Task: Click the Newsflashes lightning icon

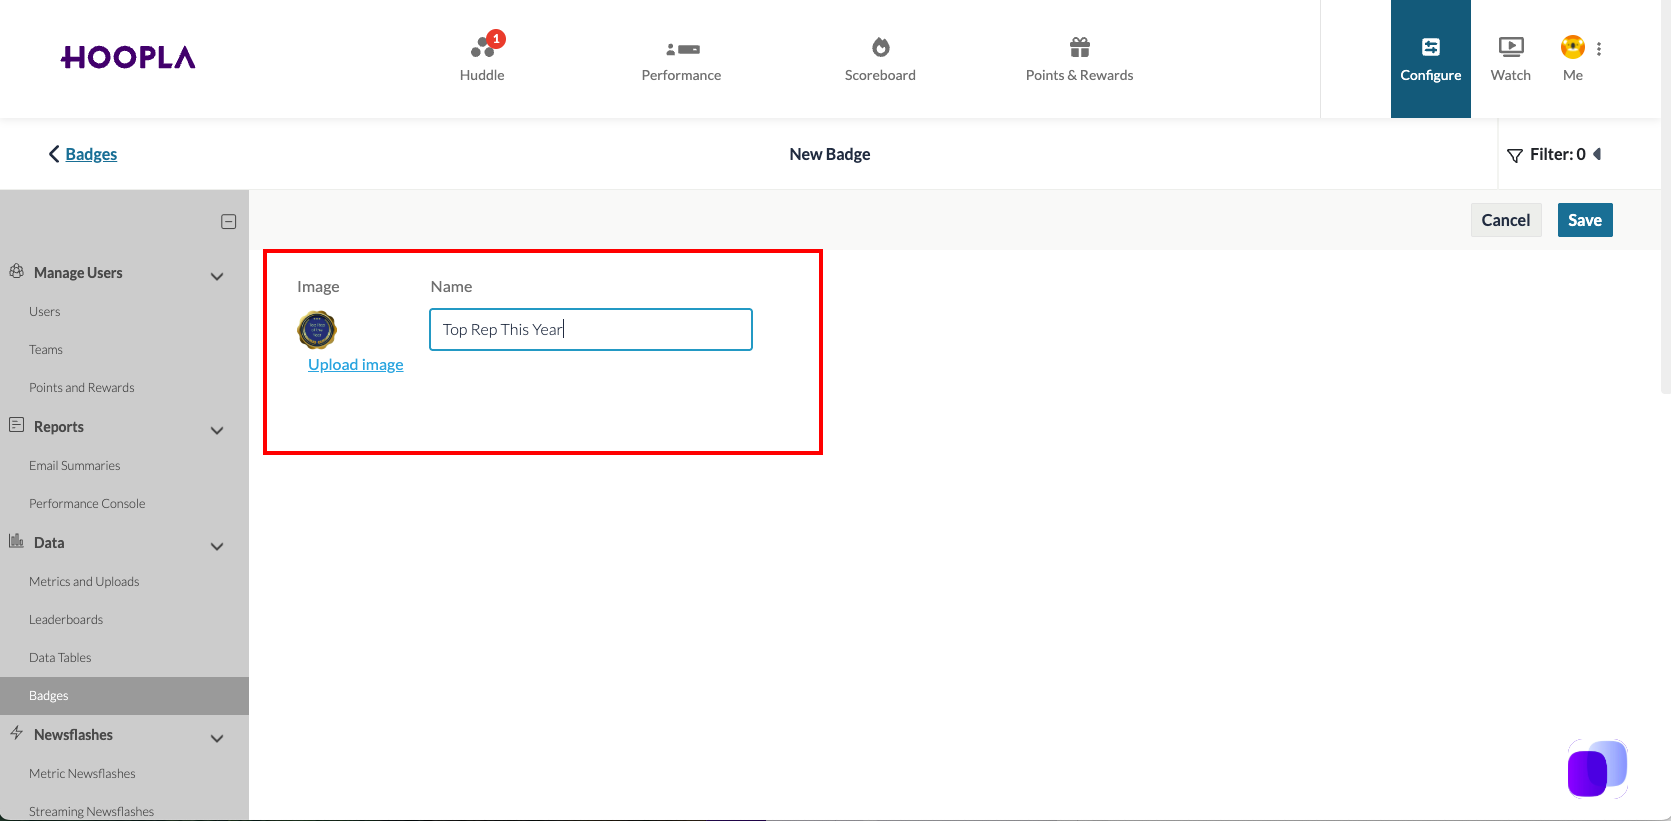Action: [x=17, y=733]
